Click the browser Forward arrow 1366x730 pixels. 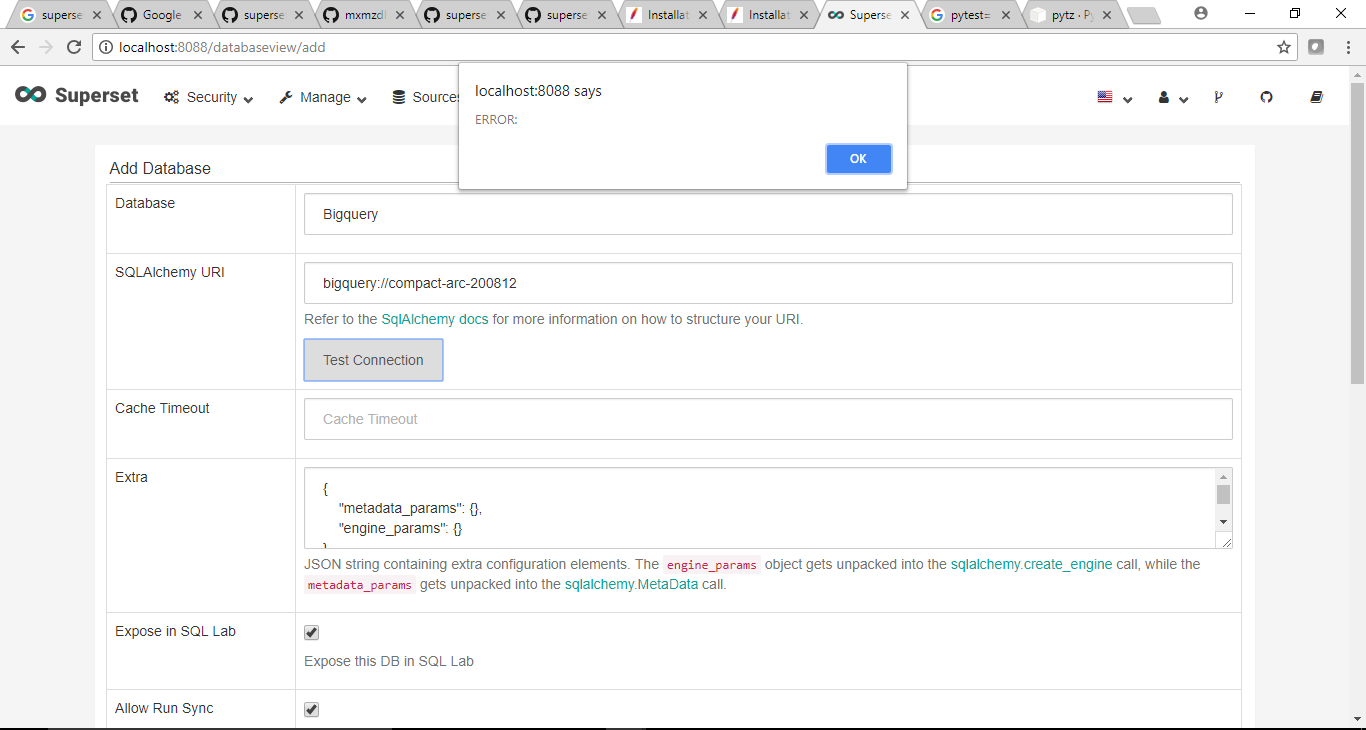pos(46,47)
